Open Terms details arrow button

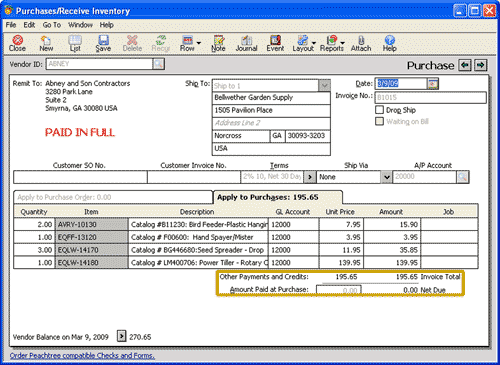(310, 177)
